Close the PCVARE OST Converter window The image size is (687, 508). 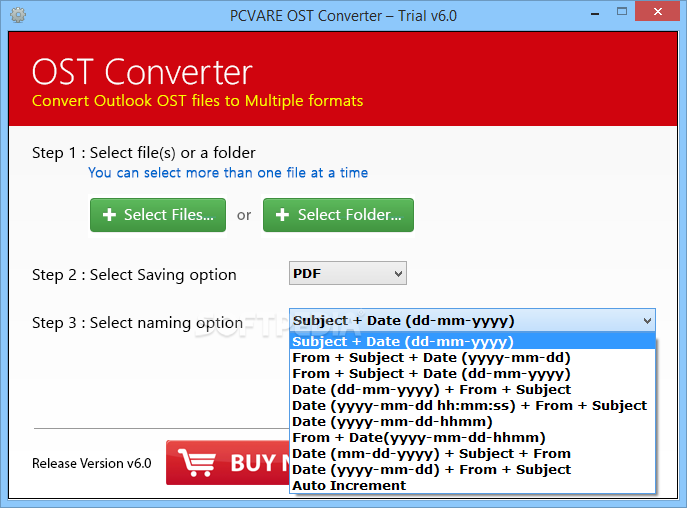(x=657, y=11)
